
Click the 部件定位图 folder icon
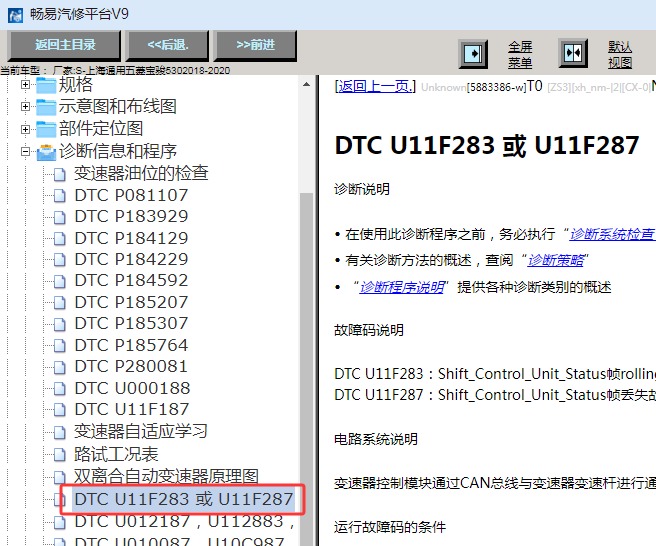click(46, 129)
